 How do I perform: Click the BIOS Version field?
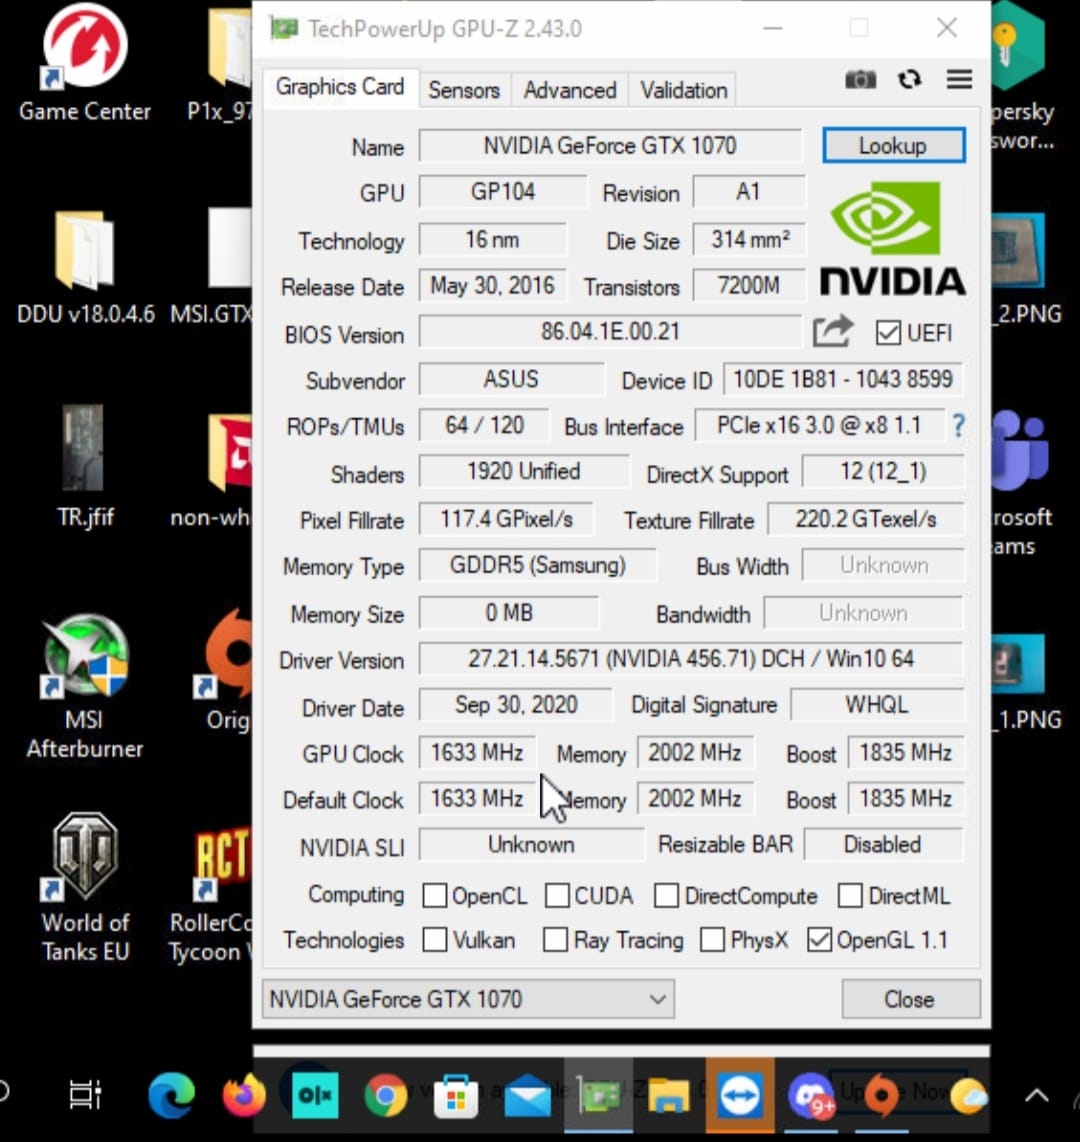[610, 332]
